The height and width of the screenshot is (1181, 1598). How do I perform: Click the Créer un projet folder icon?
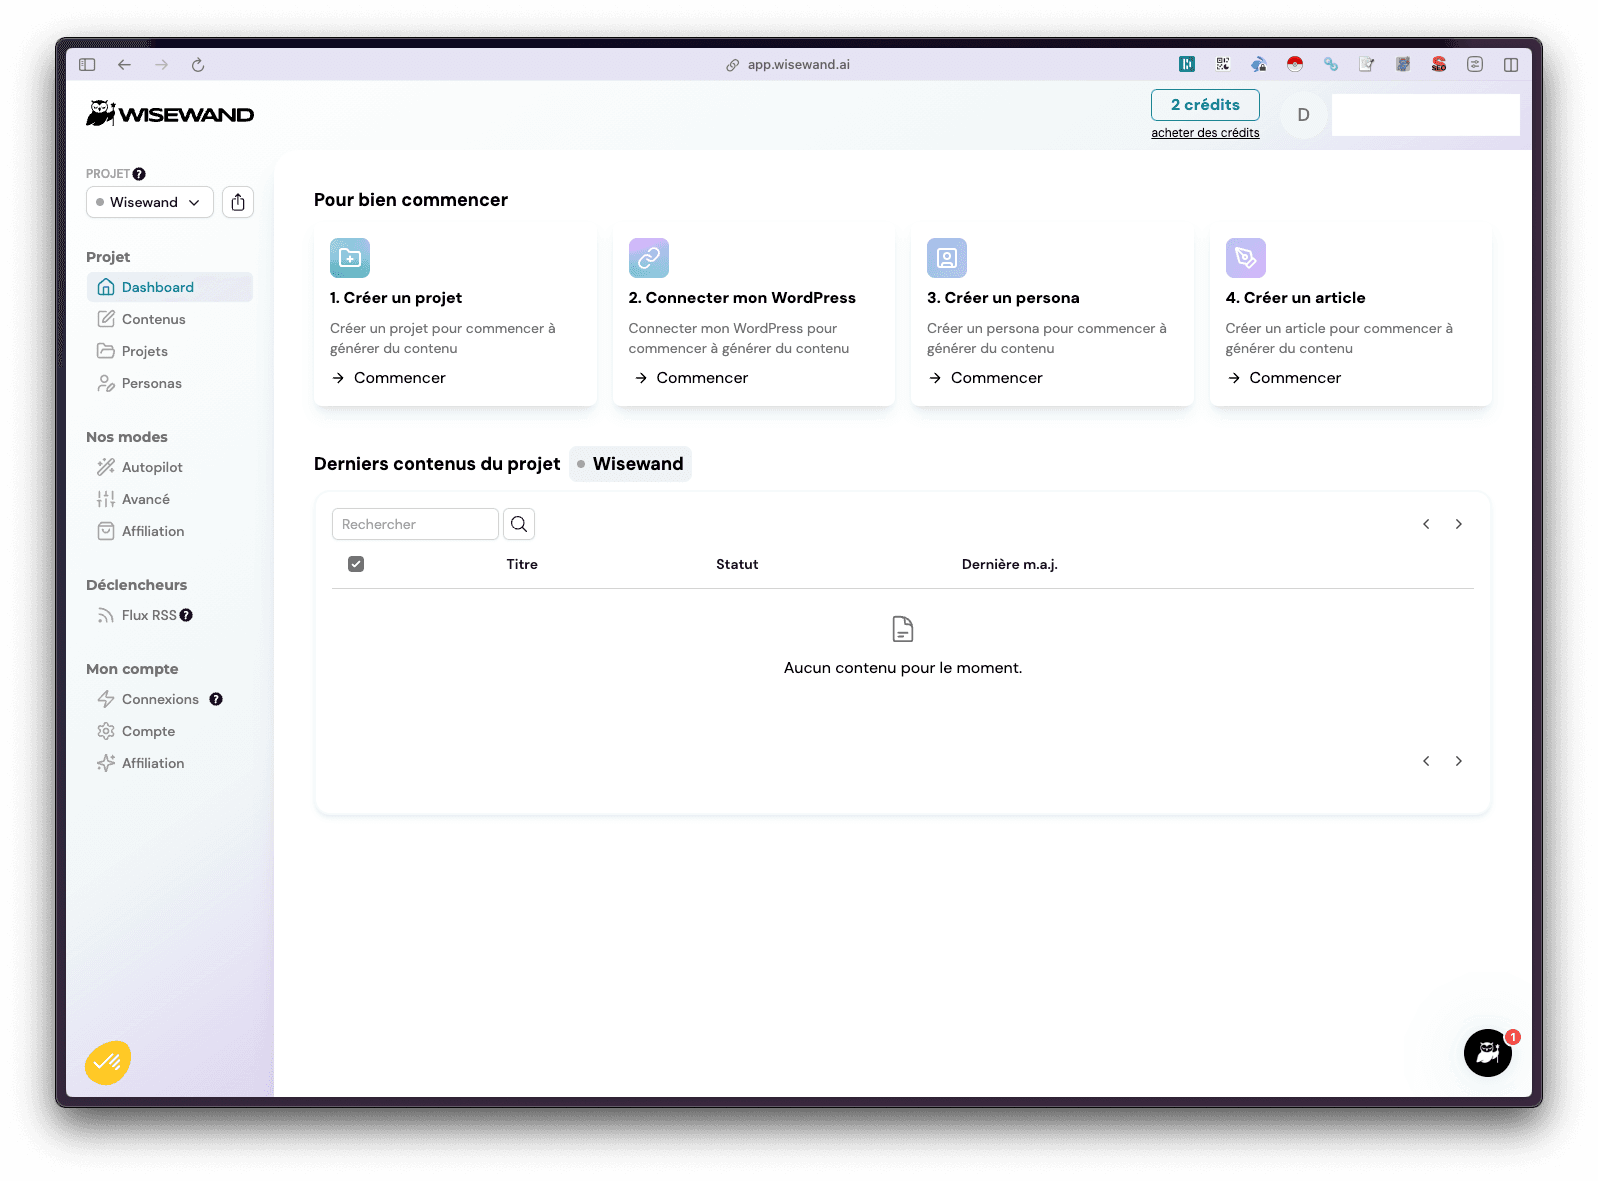350,258
